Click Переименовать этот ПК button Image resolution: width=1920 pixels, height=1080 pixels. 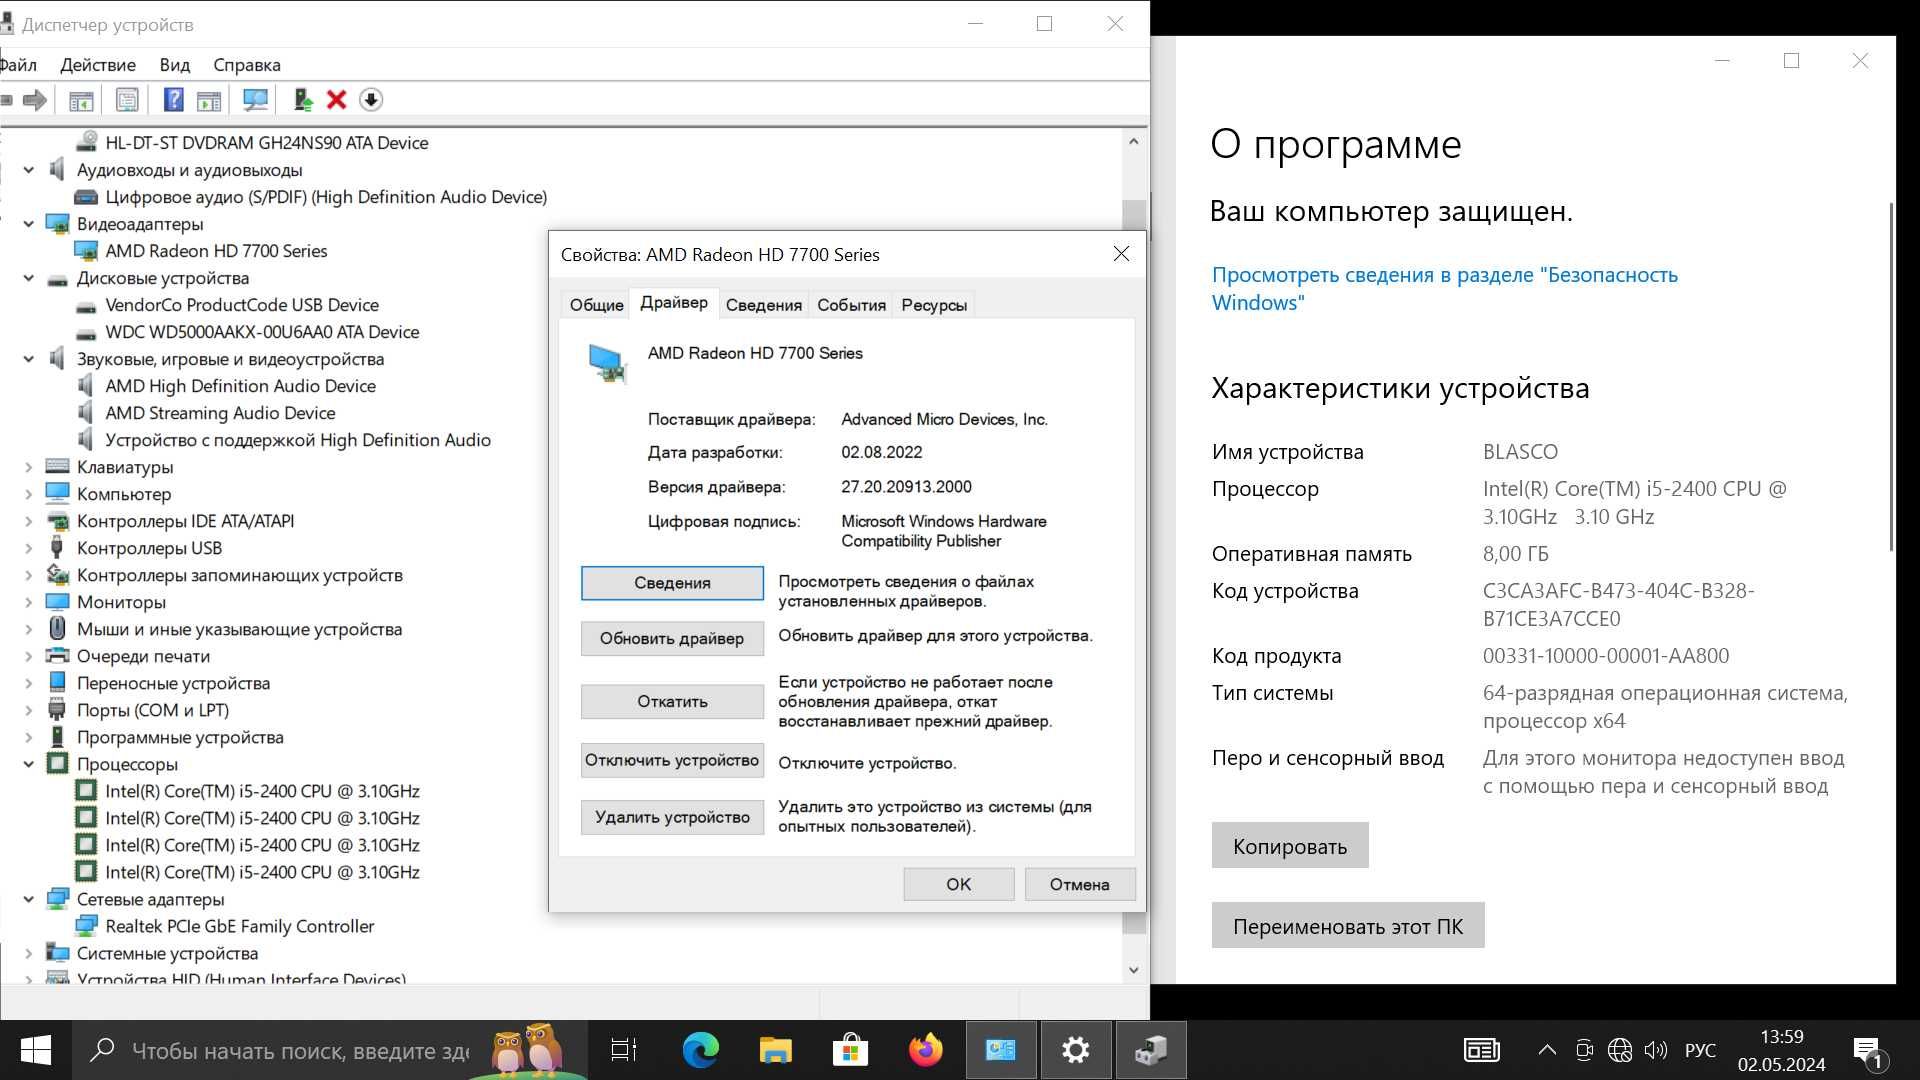[x=1348, y=926]
